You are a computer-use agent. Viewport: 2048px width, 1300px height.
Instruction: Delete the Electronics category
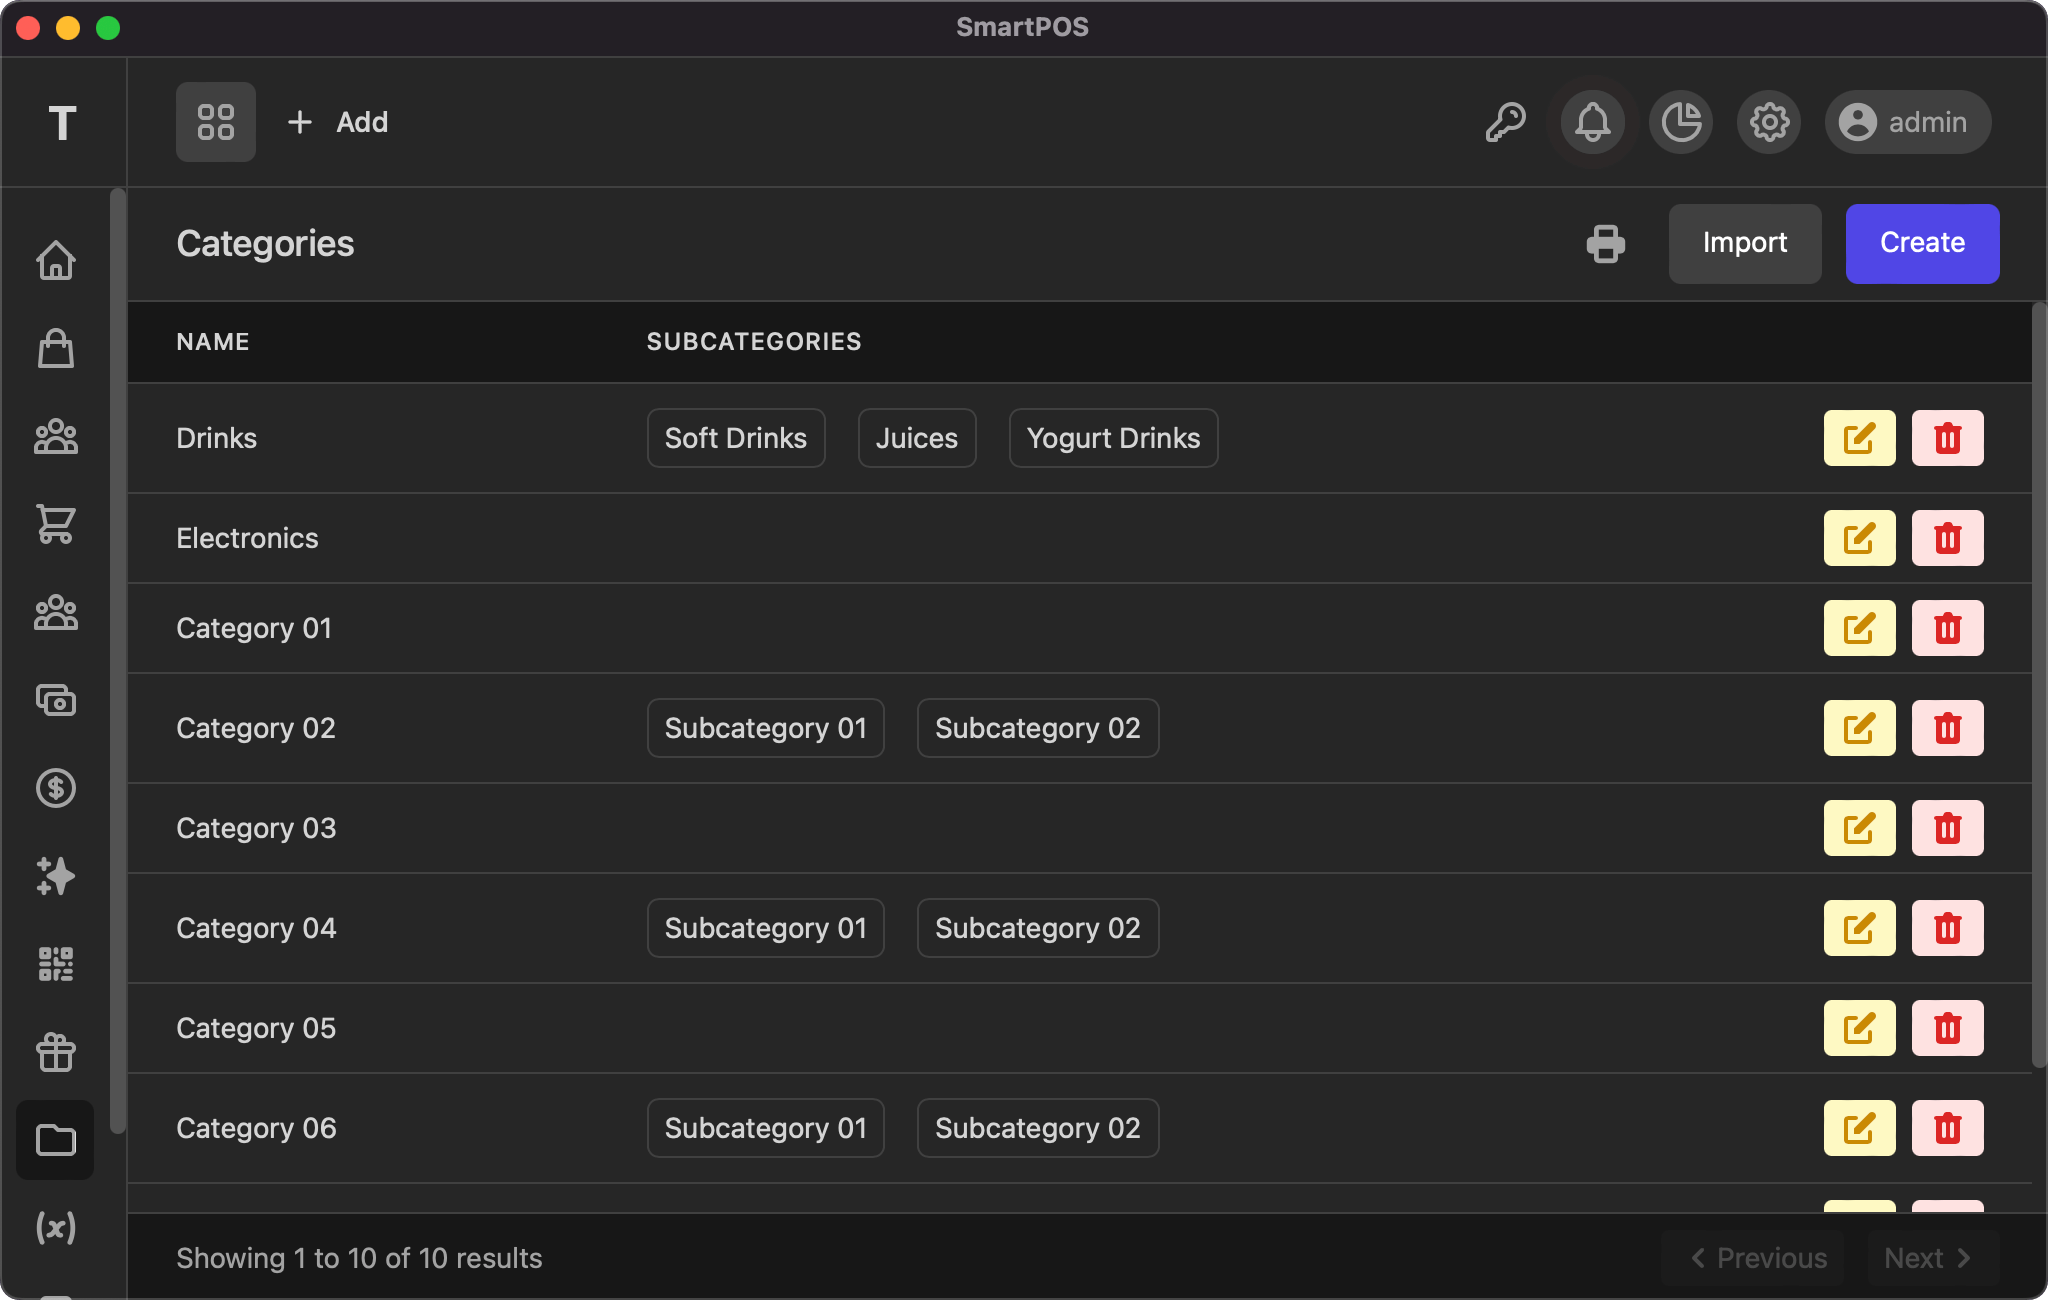[x=1946, y=537]
